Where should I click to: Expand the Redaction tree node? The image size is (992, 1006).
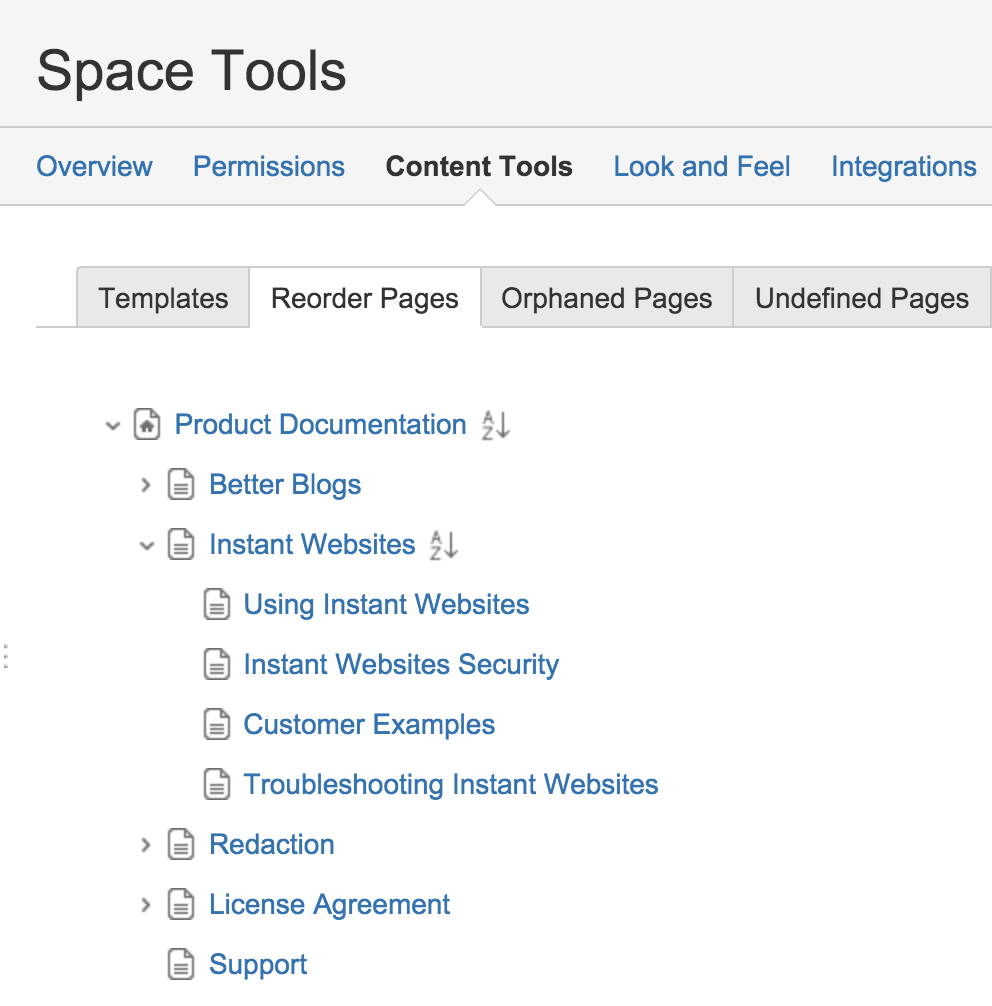(146, 845)
